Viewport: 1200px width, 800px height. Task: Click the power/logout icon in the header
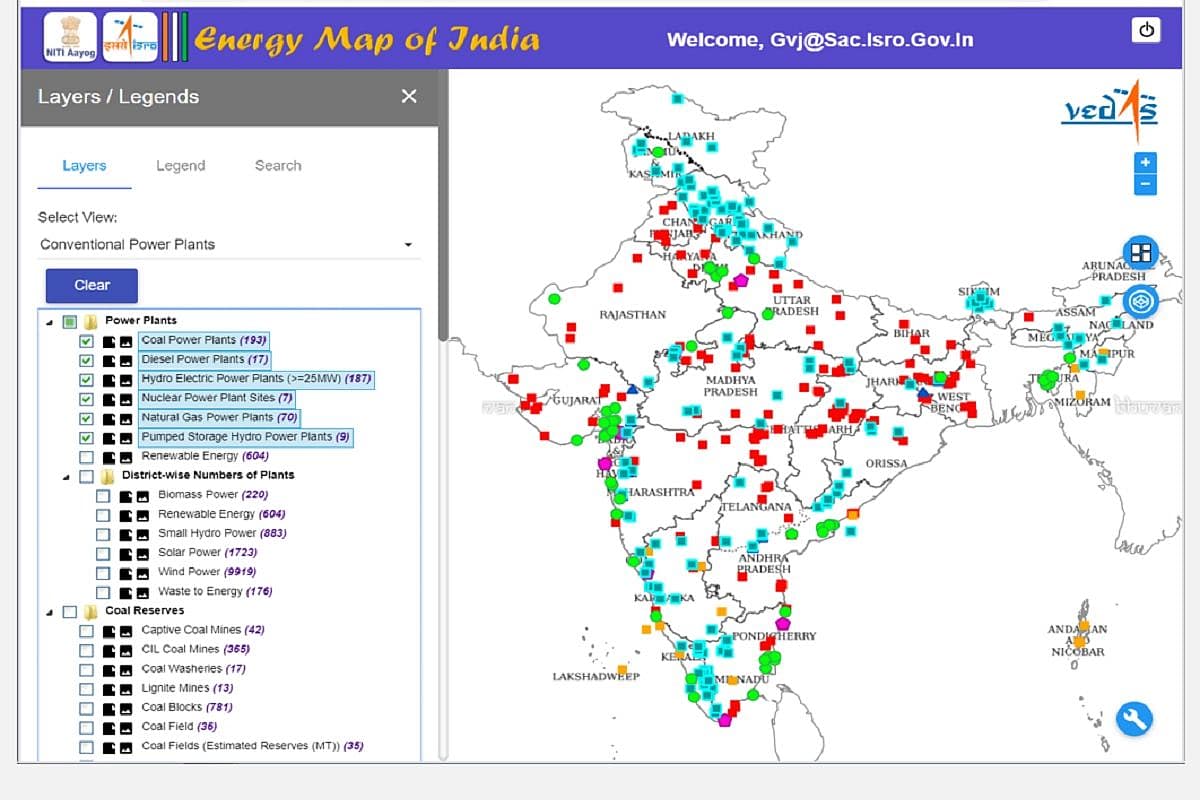(1145, 29)
